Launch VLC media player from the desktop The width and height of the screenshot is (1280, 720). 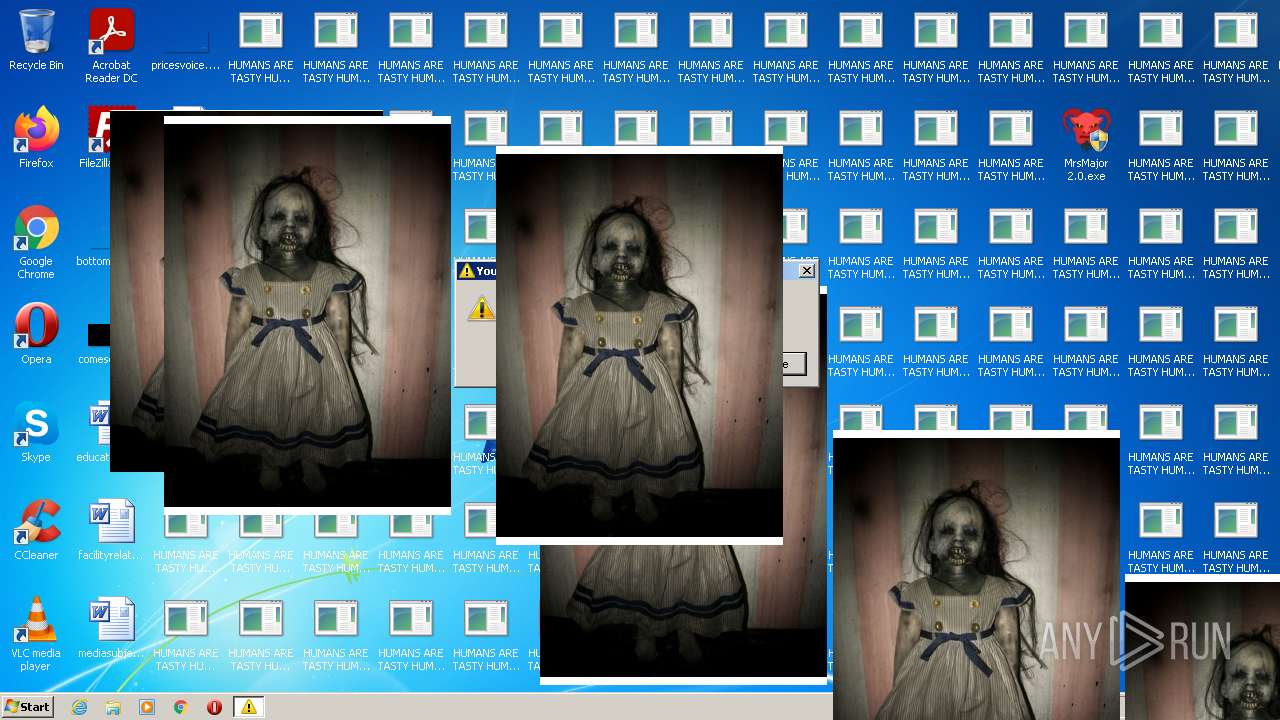(x=36, y=634)
